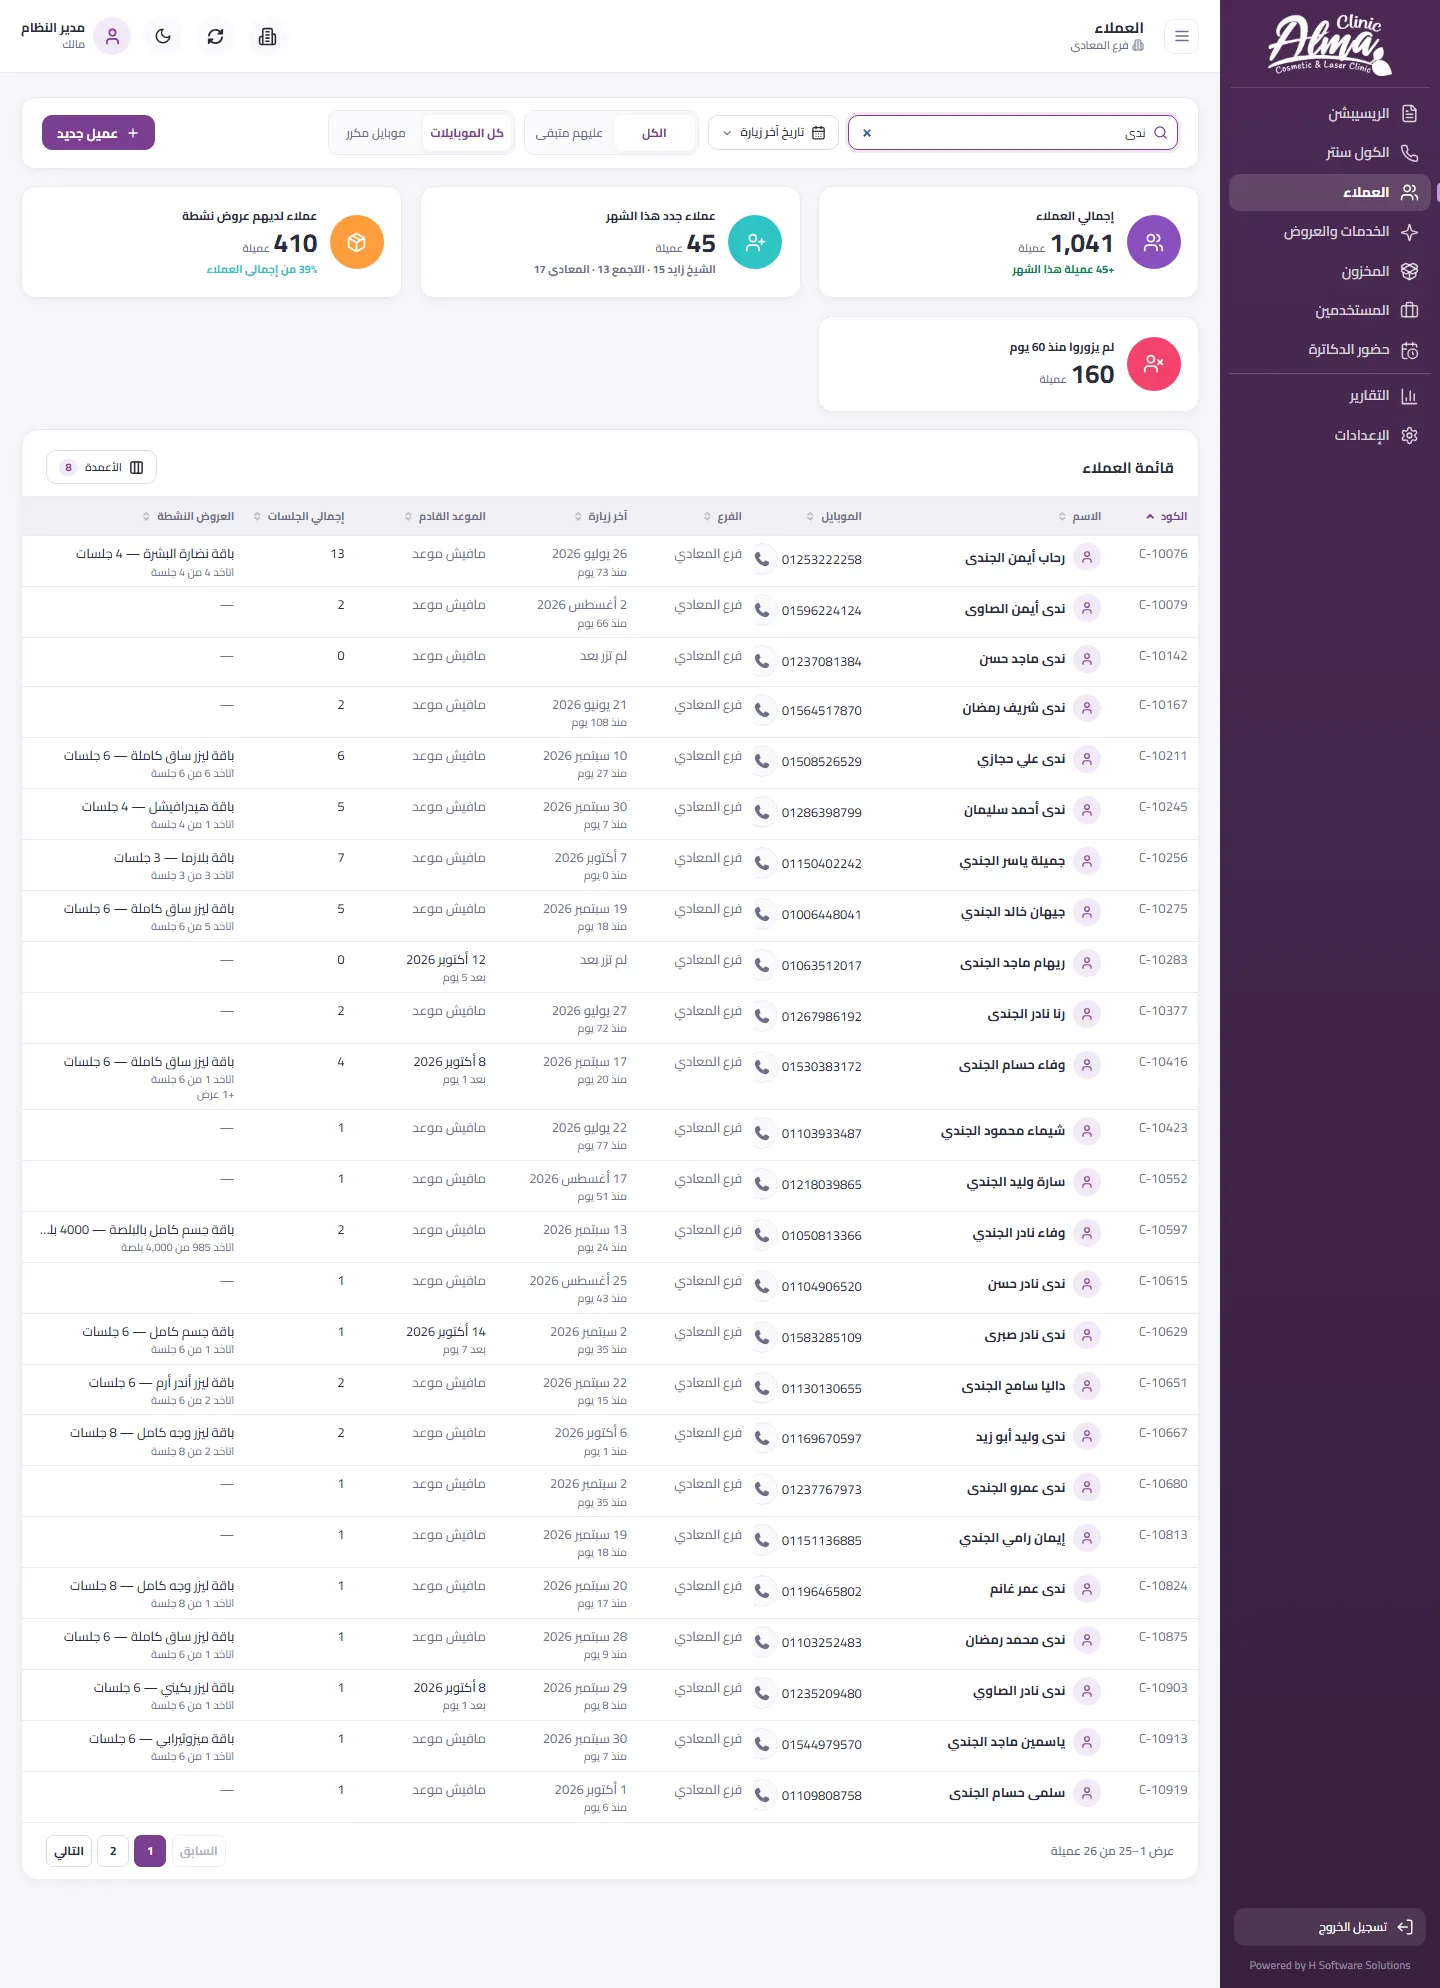Call phone icon for 01253222258
The width and height of the screenshot is (1440, 1988).
click(x=762, y=559)
